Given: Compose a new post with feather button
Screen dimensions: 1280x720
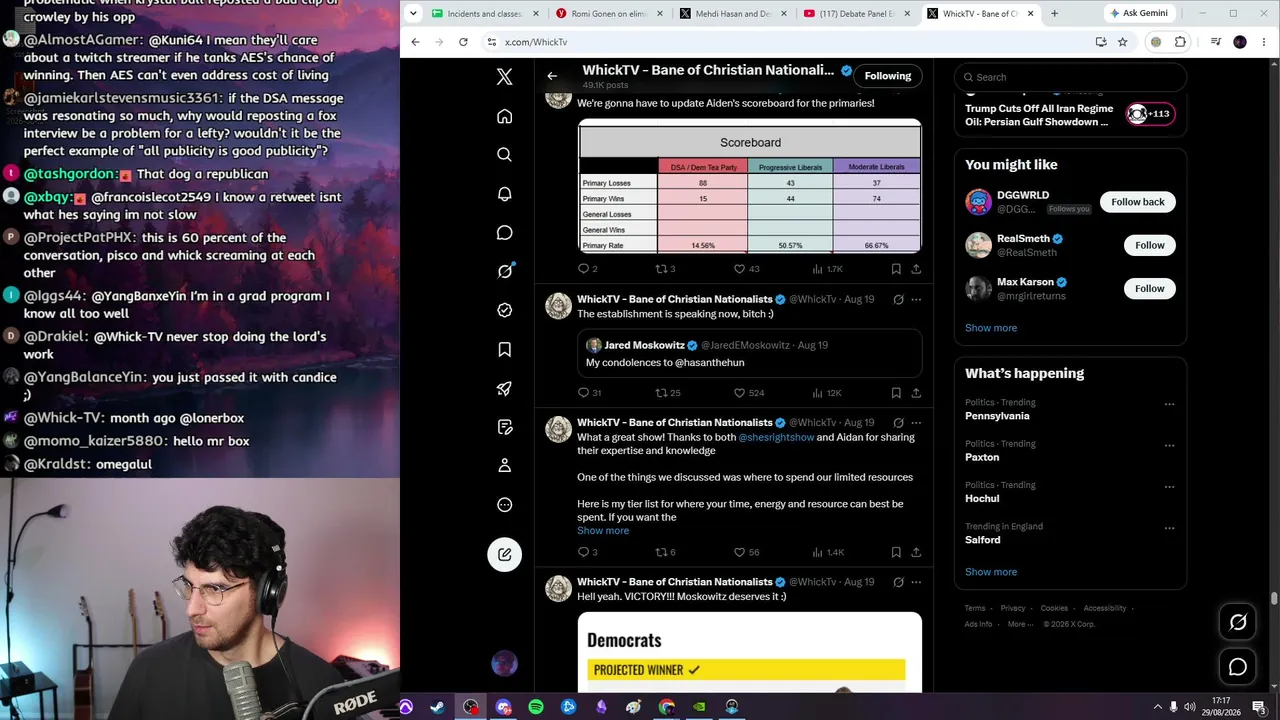Looking at the screenshot, I should [504, 554].
